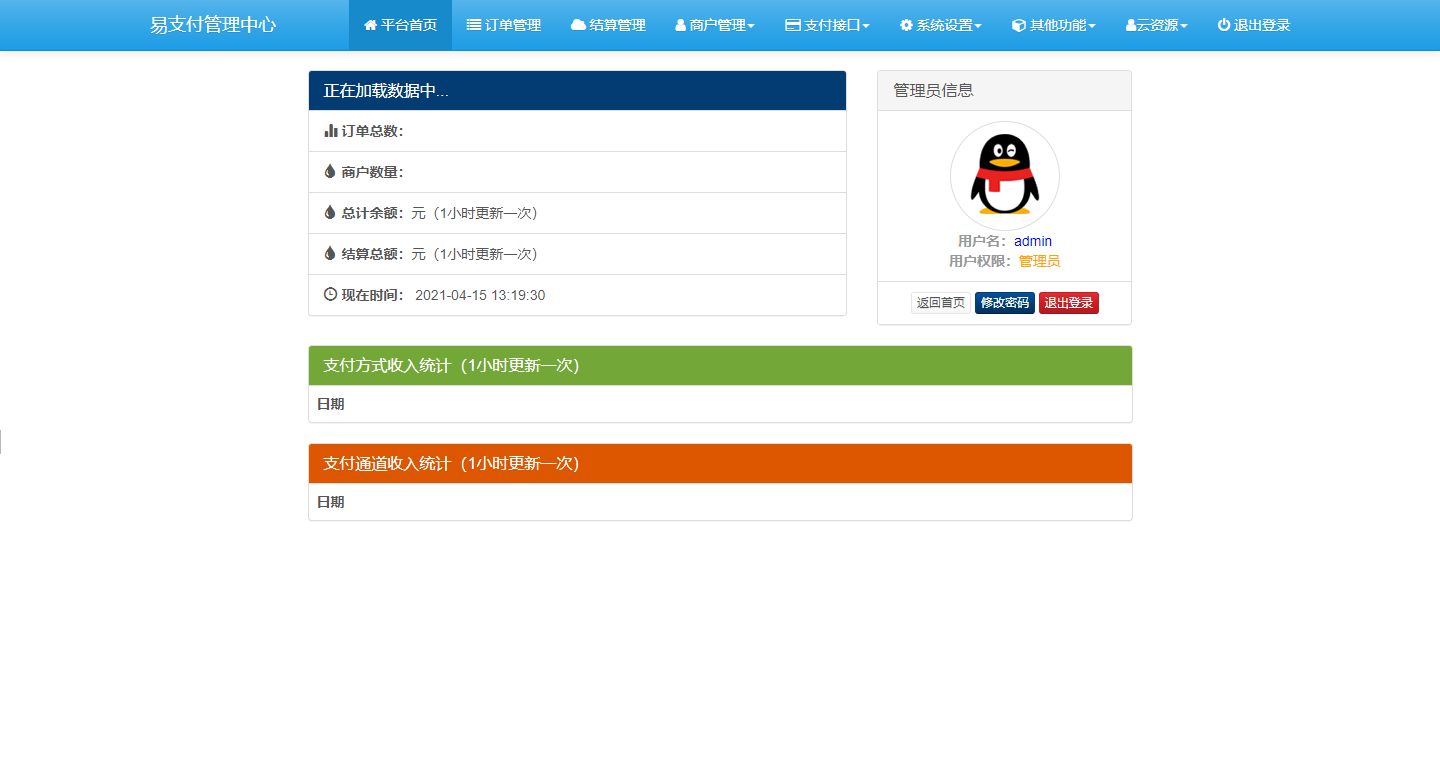This screenshot has width=1440, height=757.
Task: Click the bar chart icon beside 订单总数
Action: pos(330,130)
